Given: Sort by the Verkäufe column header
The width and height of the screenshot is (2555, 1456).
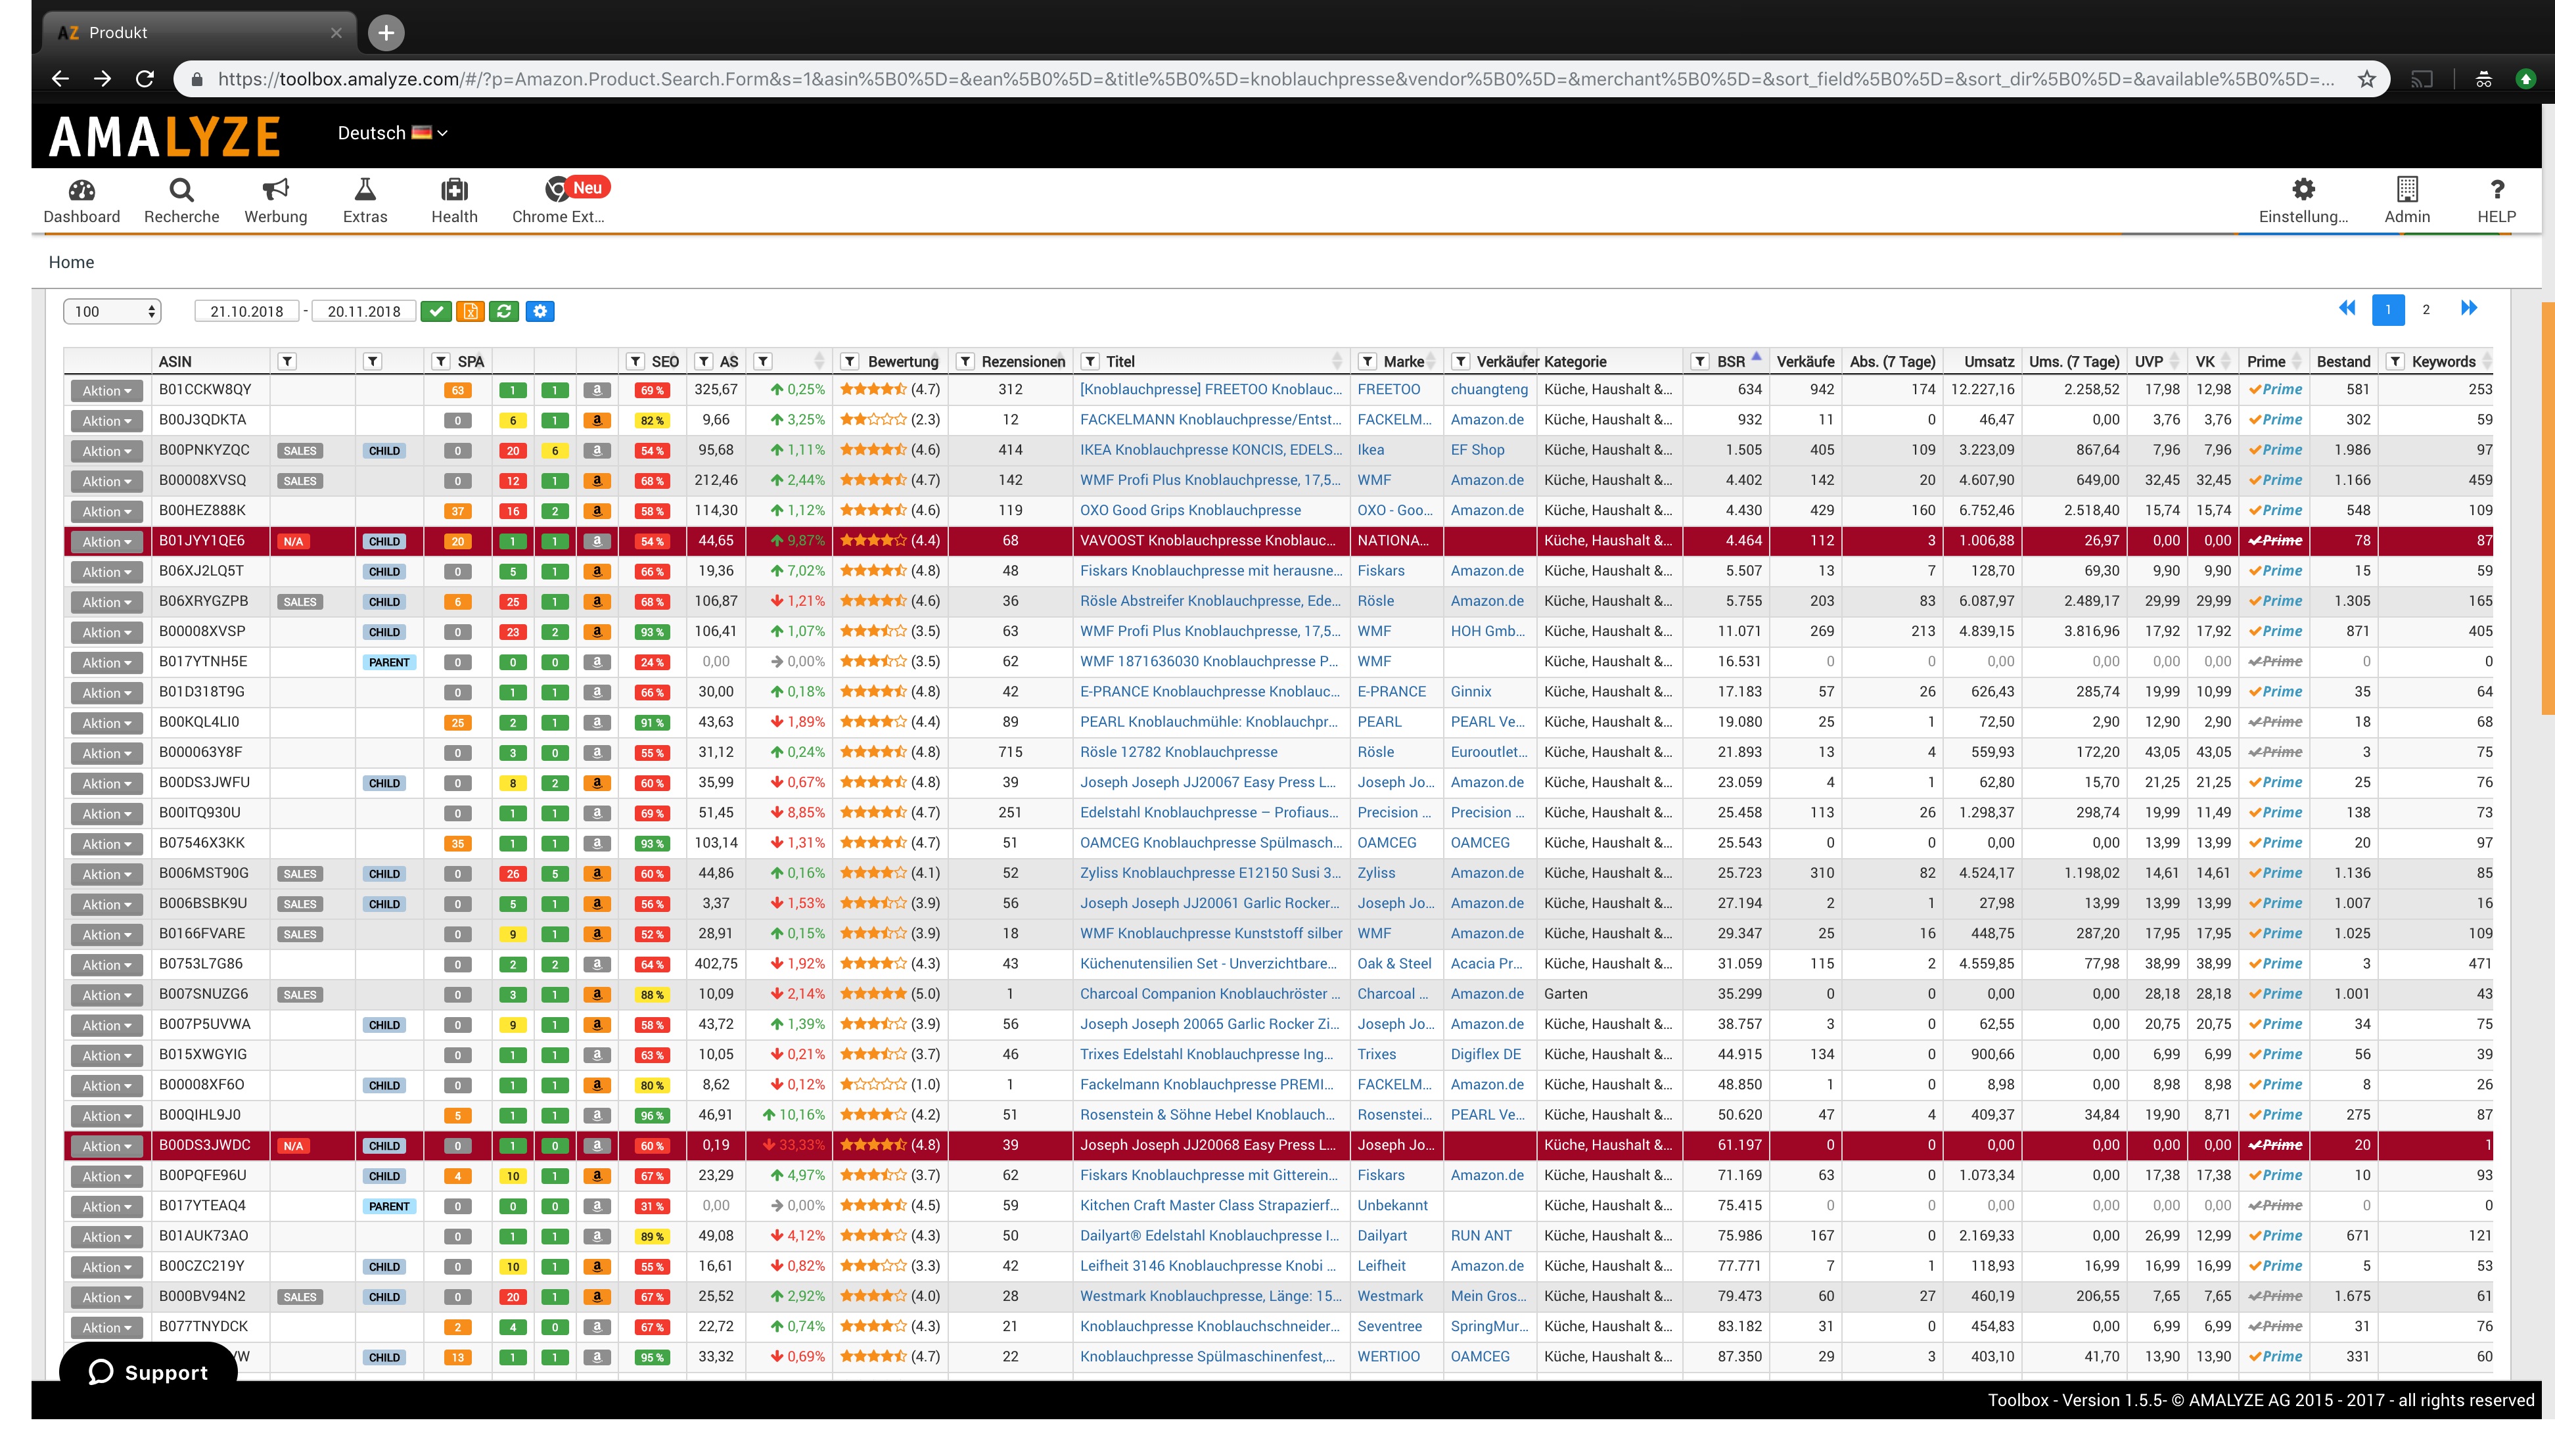Looking at the screenshot, I should [1805, 361].
